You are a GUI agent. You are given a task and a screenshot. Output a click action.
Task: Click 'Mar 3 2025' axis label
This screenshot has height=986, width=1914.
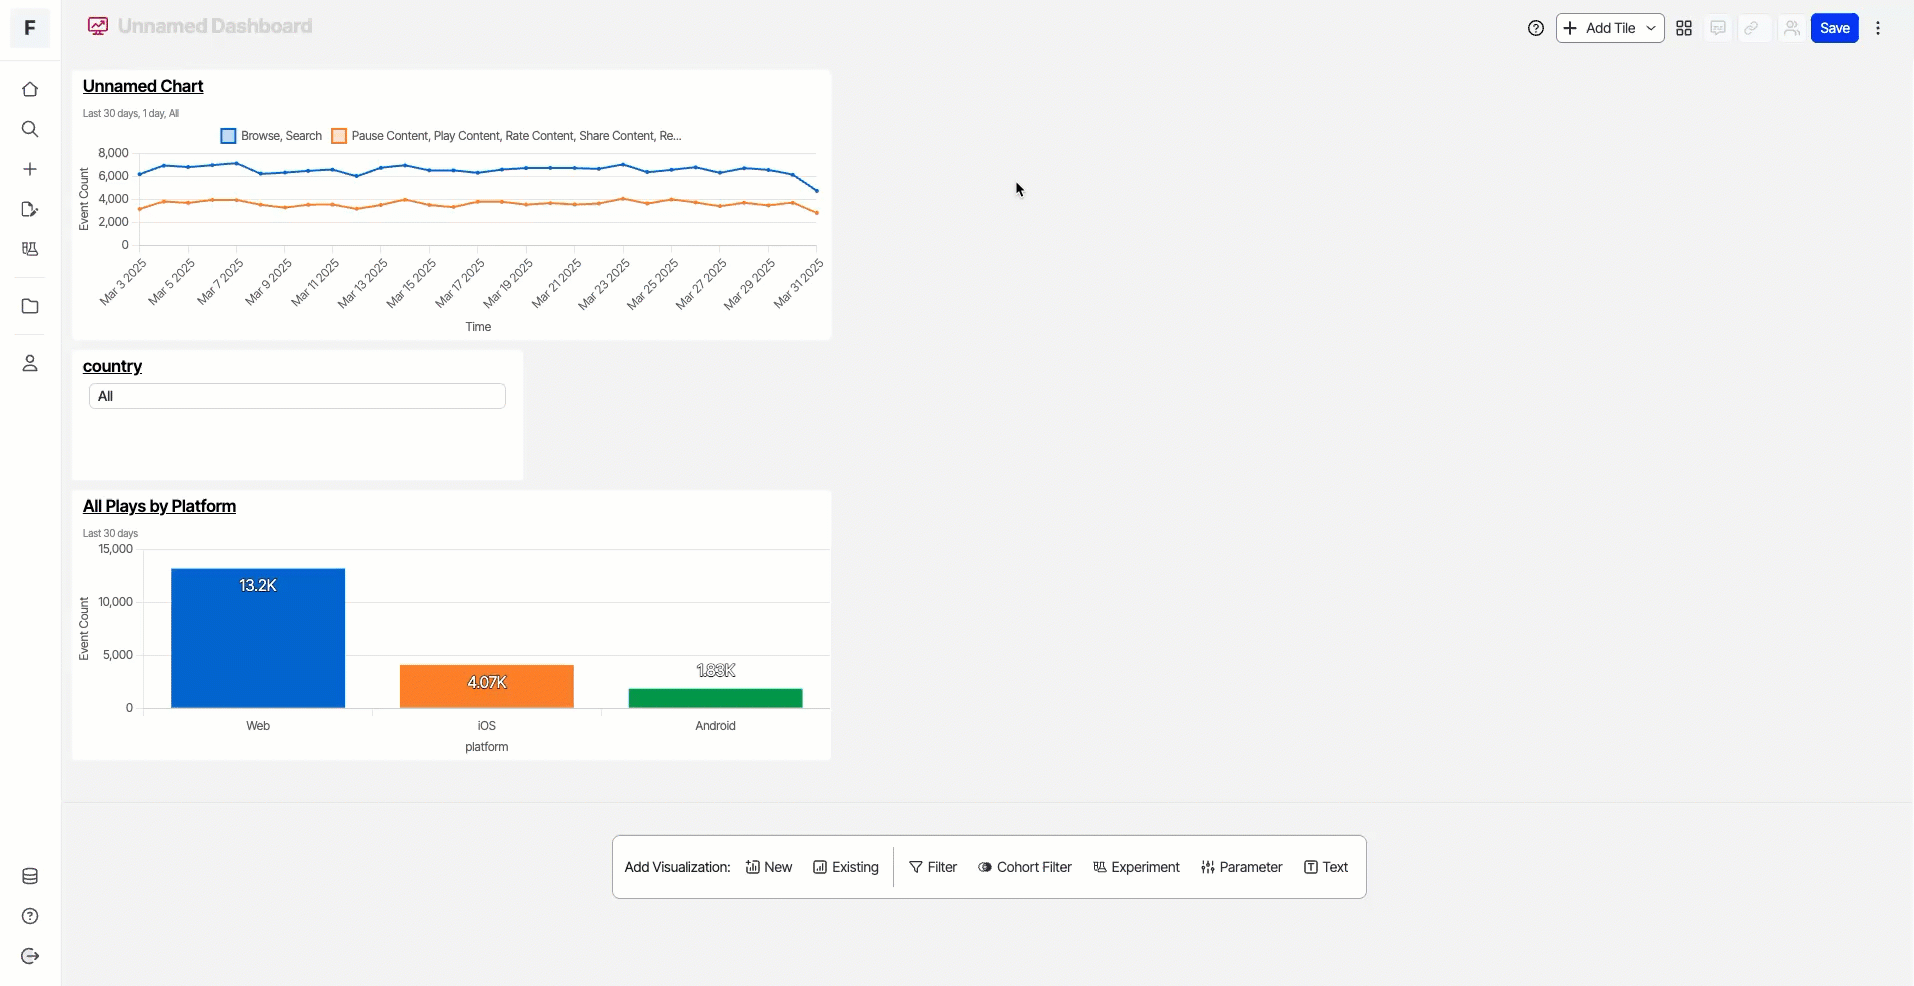[124, 281]
